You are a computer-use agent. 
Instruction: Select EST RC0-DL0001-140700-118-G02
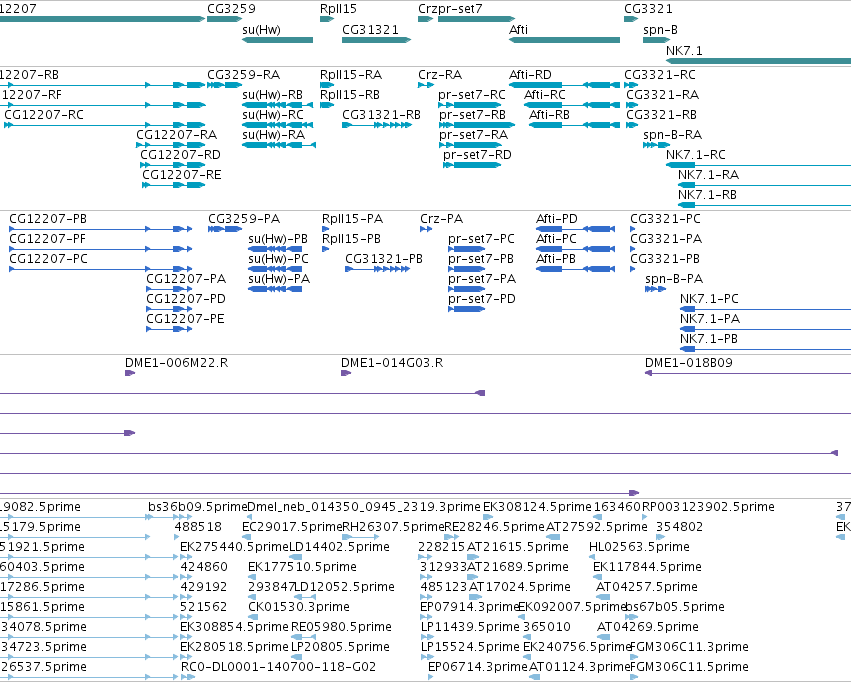point(278,667)
